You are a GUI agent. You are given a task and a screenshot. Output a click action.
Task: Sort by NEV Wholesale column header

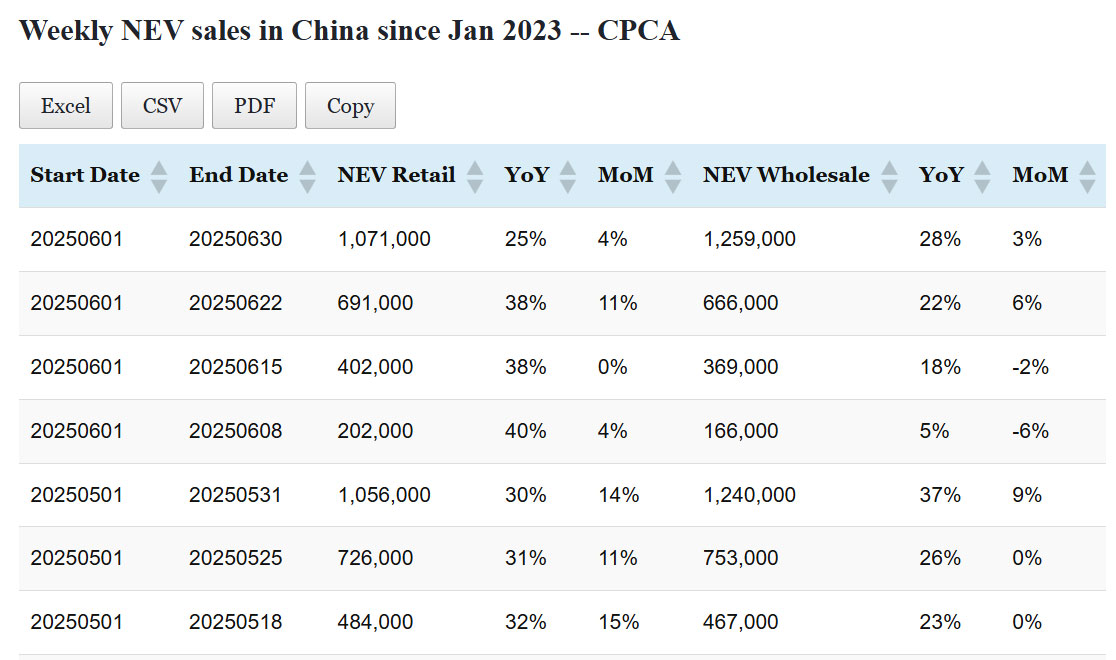click(x=786, y=175)
